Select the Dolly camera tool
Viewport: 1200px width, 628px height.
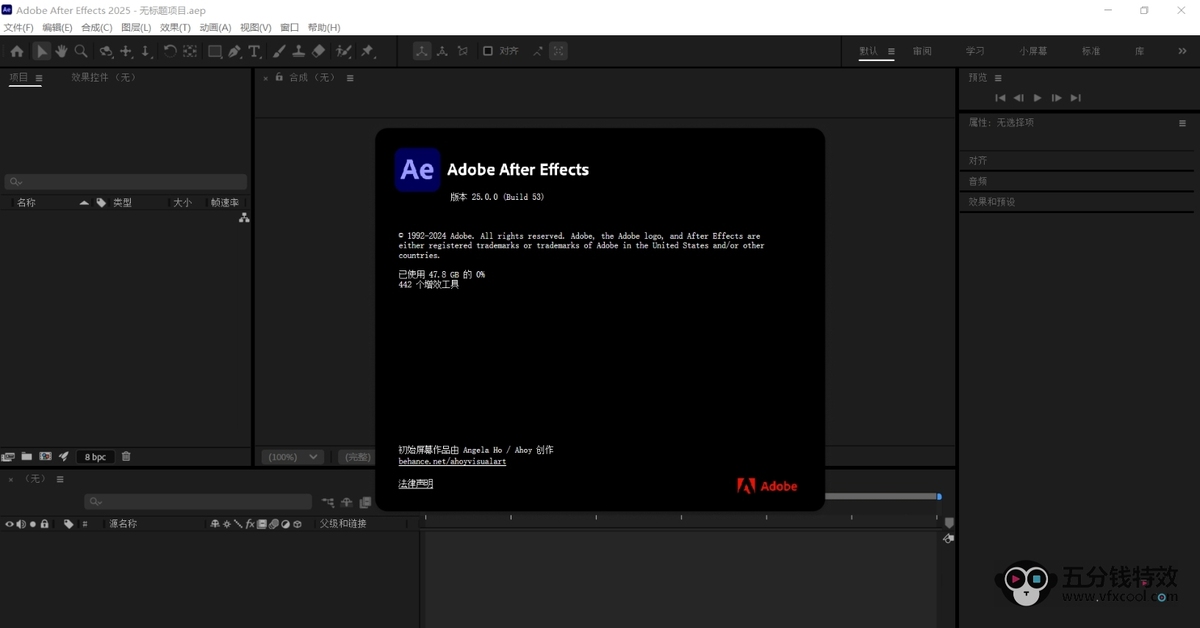tap(145, 51)
